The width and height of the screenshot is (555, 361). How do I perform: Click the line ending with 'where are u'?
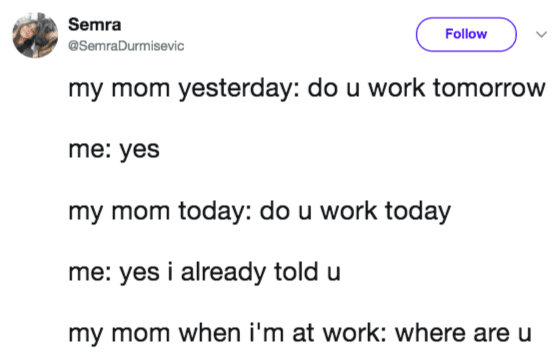300,333
